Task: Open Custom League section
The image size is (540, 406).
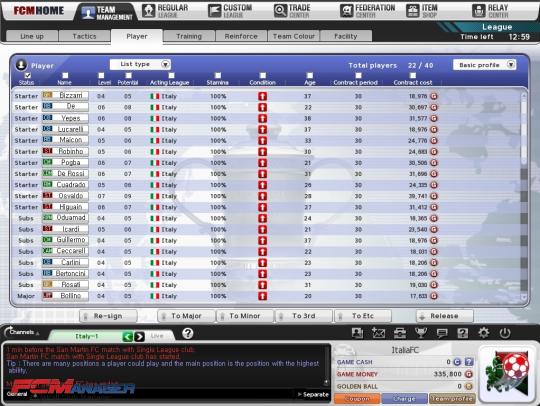Action: click(x=230, y=11)
